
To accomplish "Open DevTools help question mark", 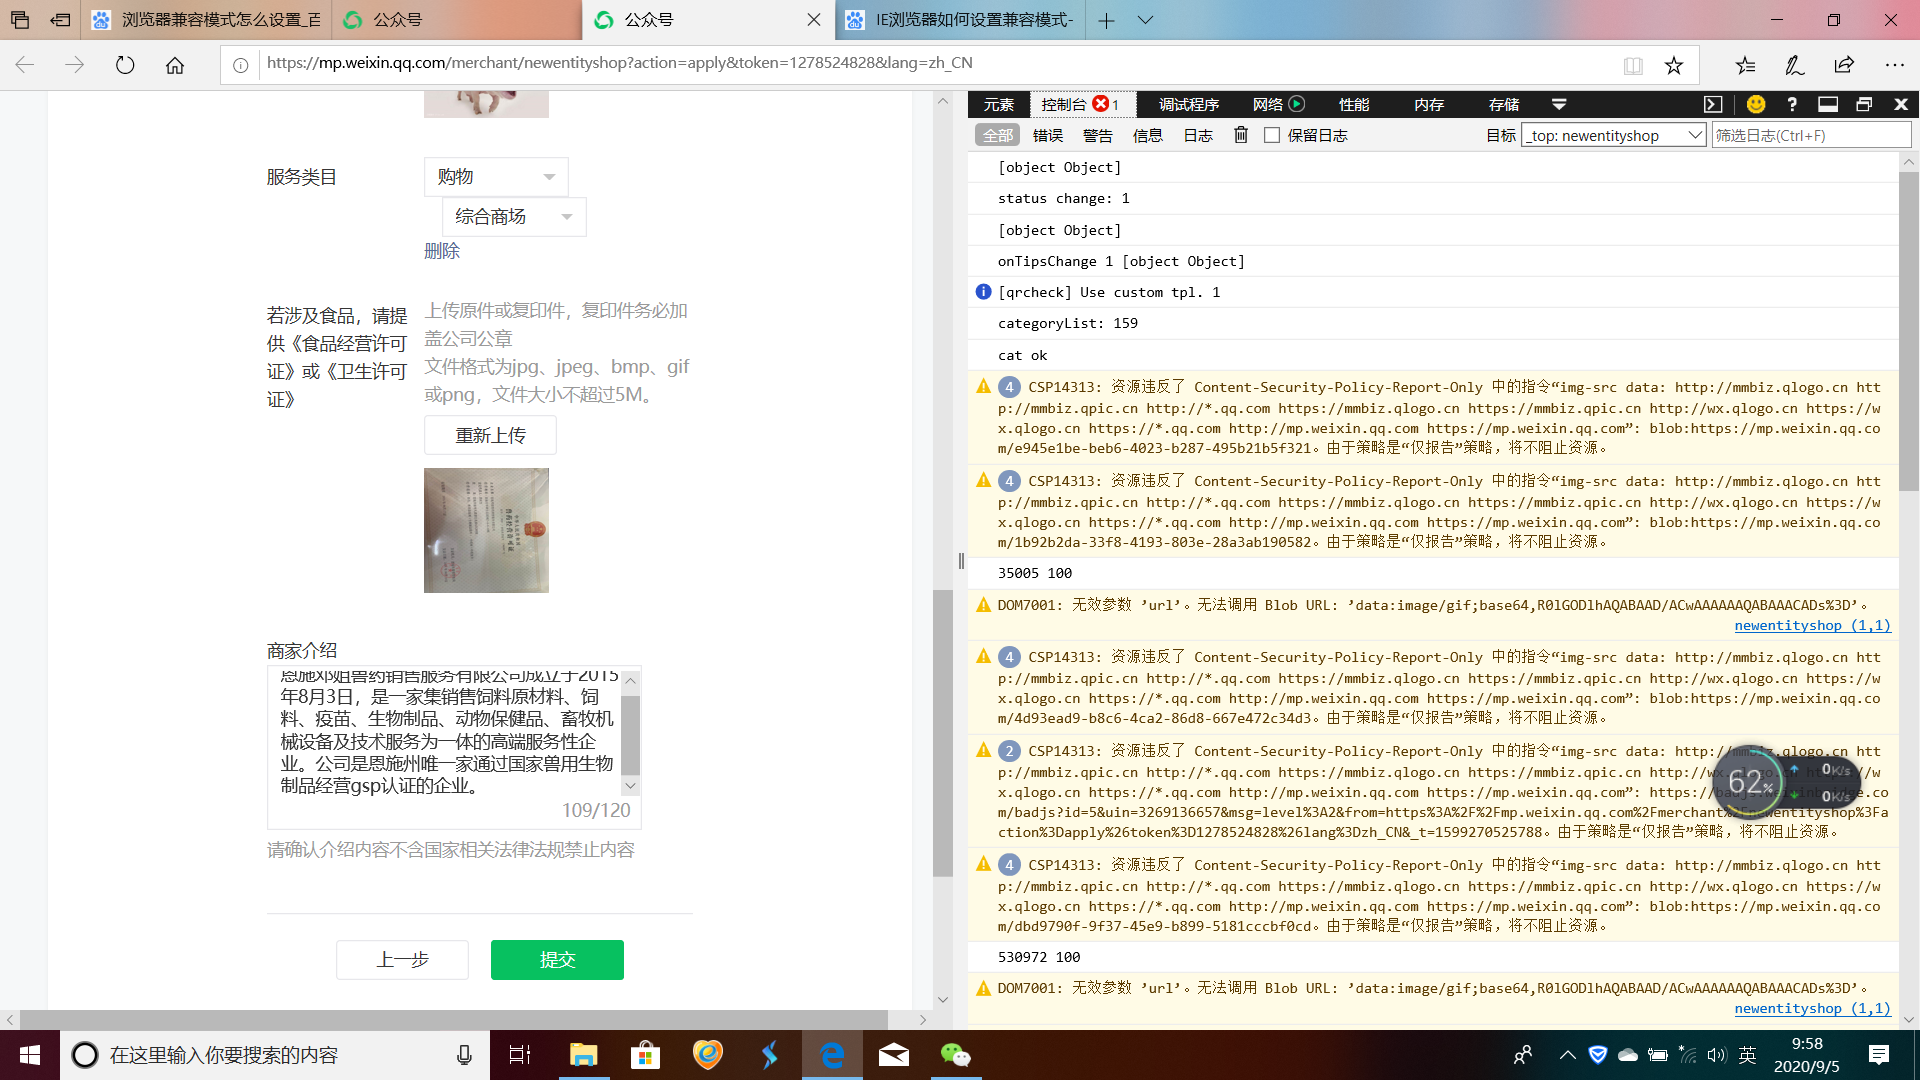I will tap(1792, 104).
